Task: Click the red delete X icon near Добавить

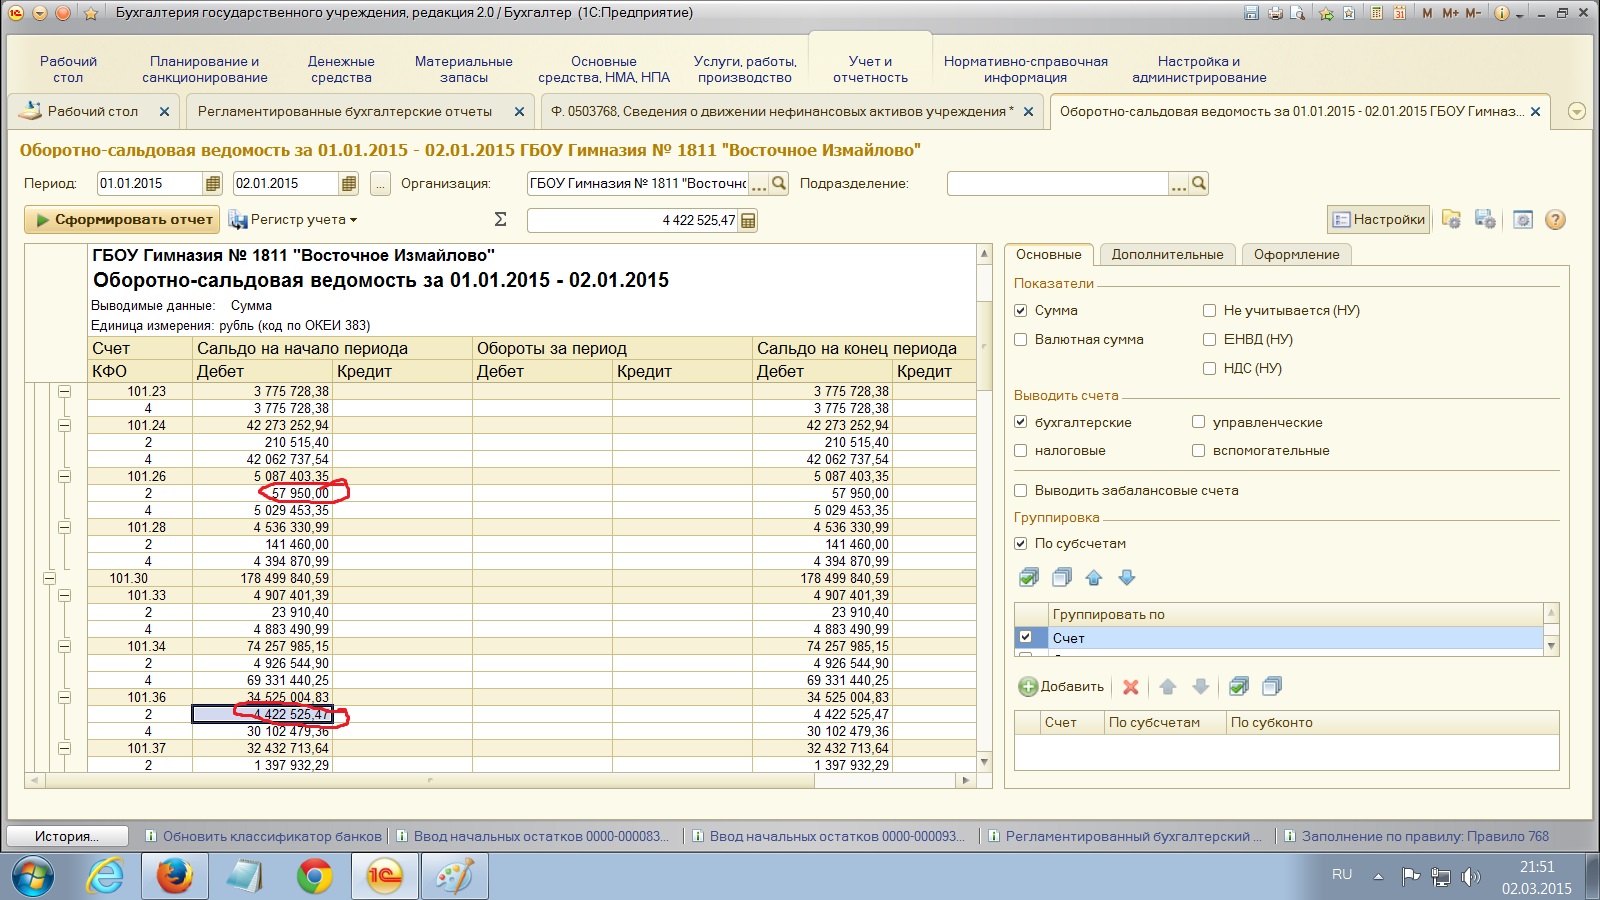Action: pos(1131,687)
